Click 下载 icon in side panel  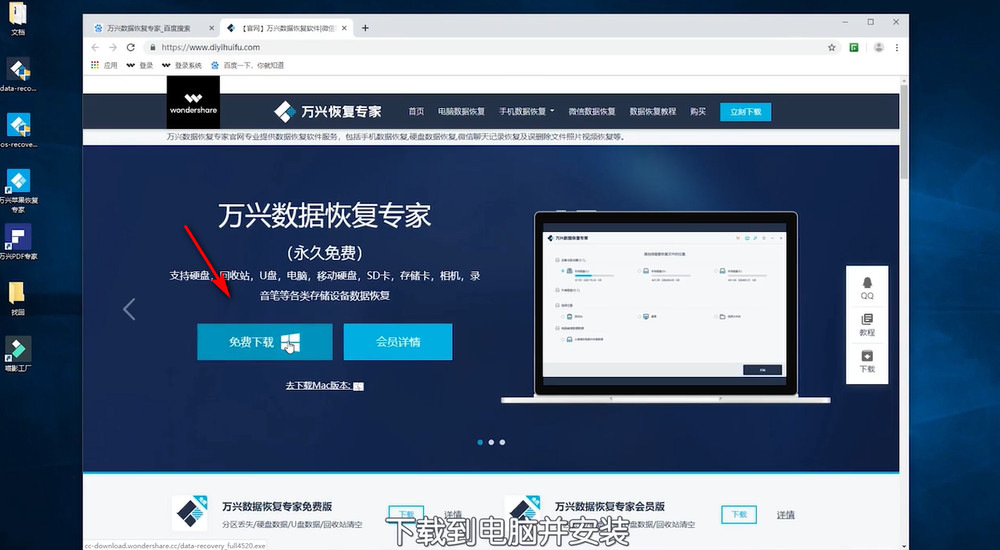point(867,361)
